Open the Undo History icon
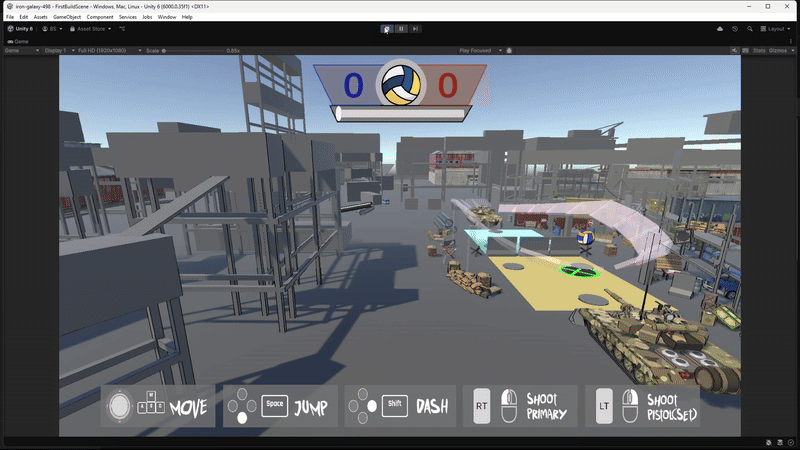The width and height of the screenshot is (800, 450). point(735,29)
